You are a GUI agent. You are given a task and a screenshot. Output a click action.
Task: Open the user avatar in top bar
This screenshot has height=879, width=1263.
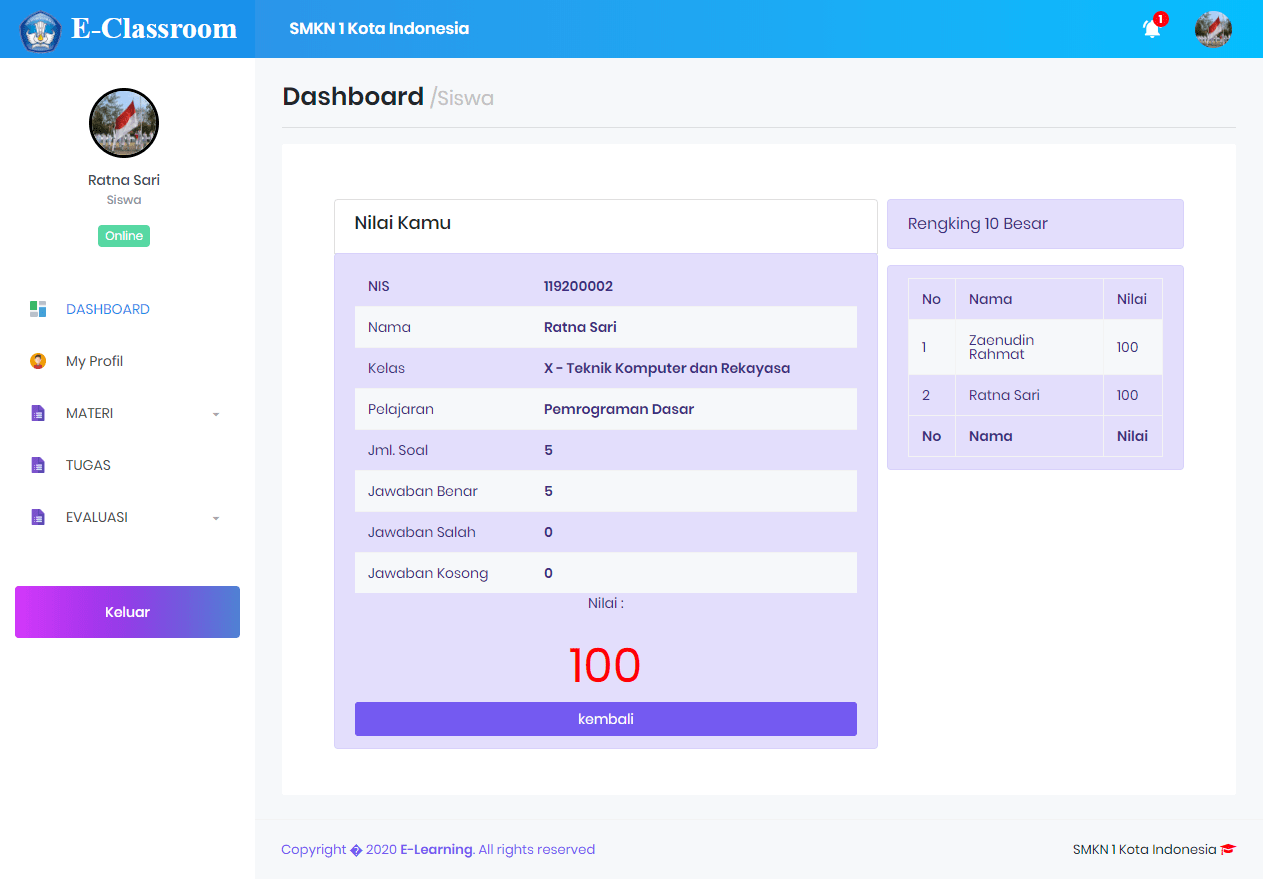click(x=1212, y=29)
